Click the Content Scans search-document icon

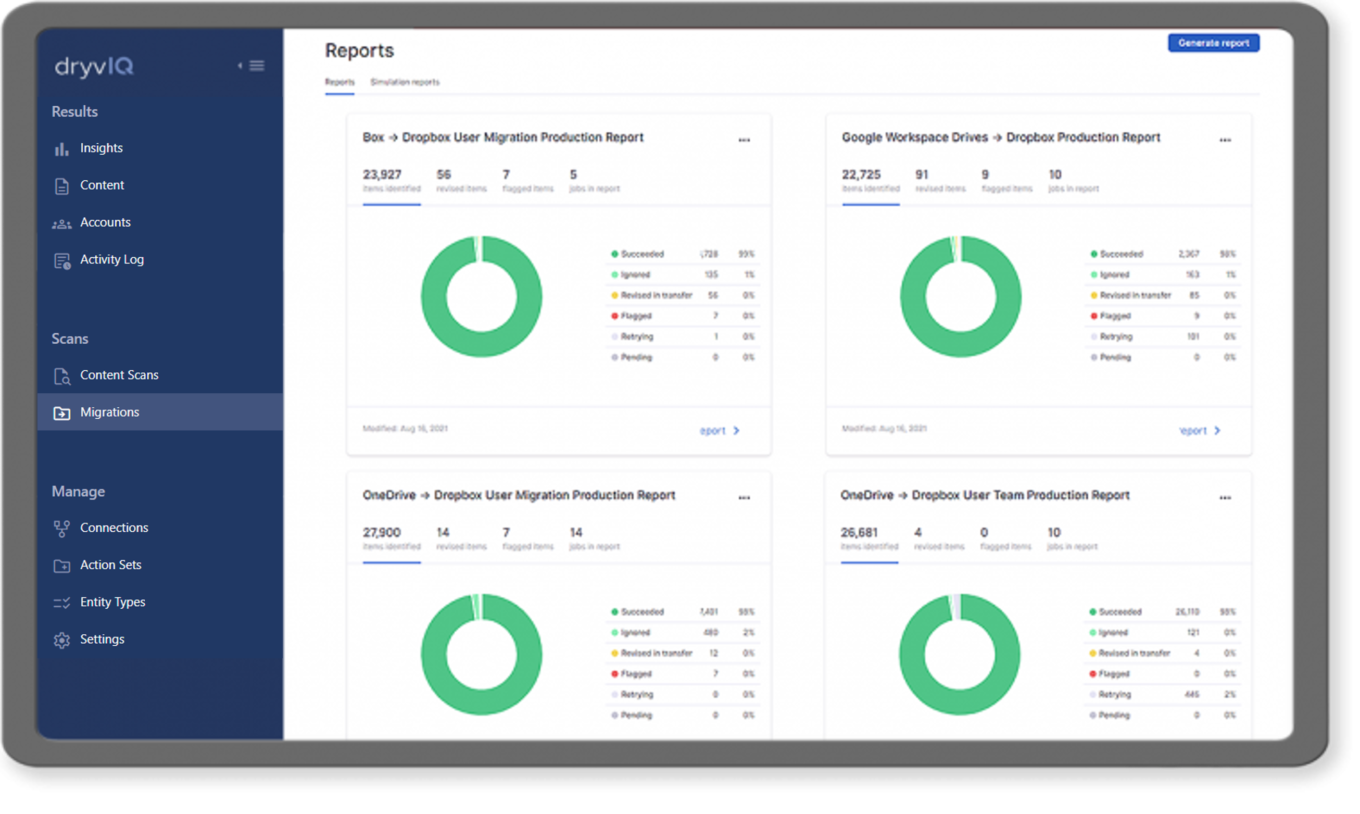point(62,376)
